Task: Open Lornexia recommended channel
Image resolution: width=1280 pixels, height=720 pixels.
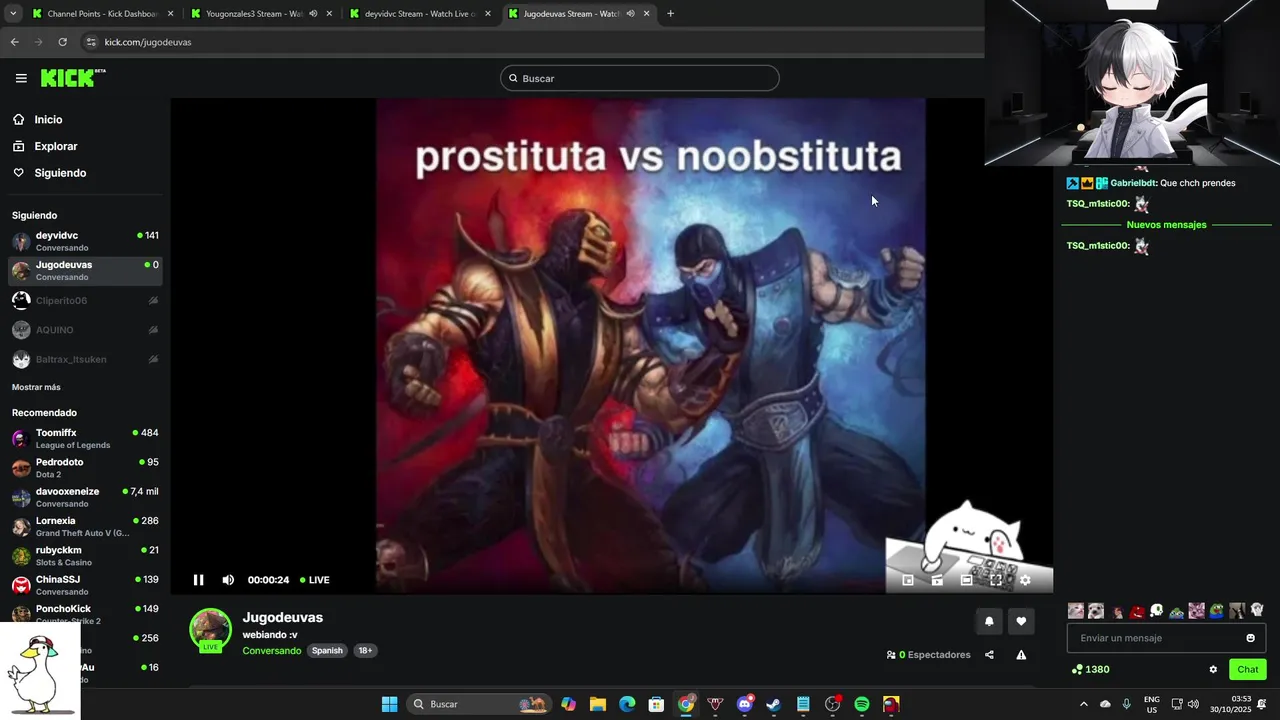Action: pos(85,527)
